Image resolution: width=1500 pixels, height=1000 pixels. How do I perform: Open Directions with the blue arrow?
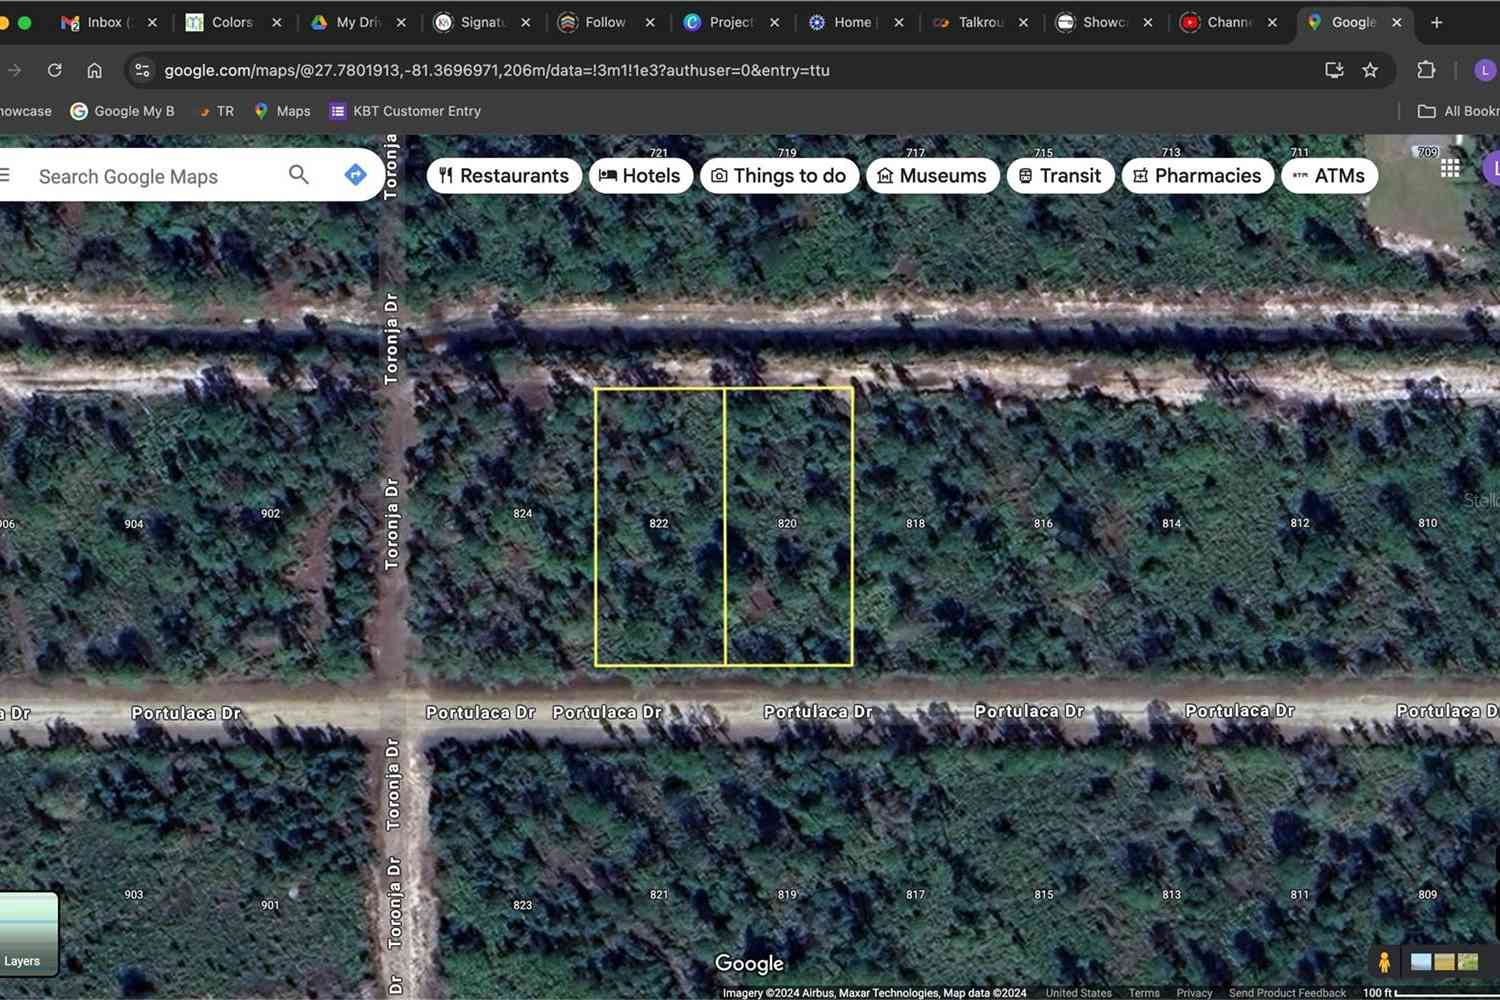[x=355, y=175]
